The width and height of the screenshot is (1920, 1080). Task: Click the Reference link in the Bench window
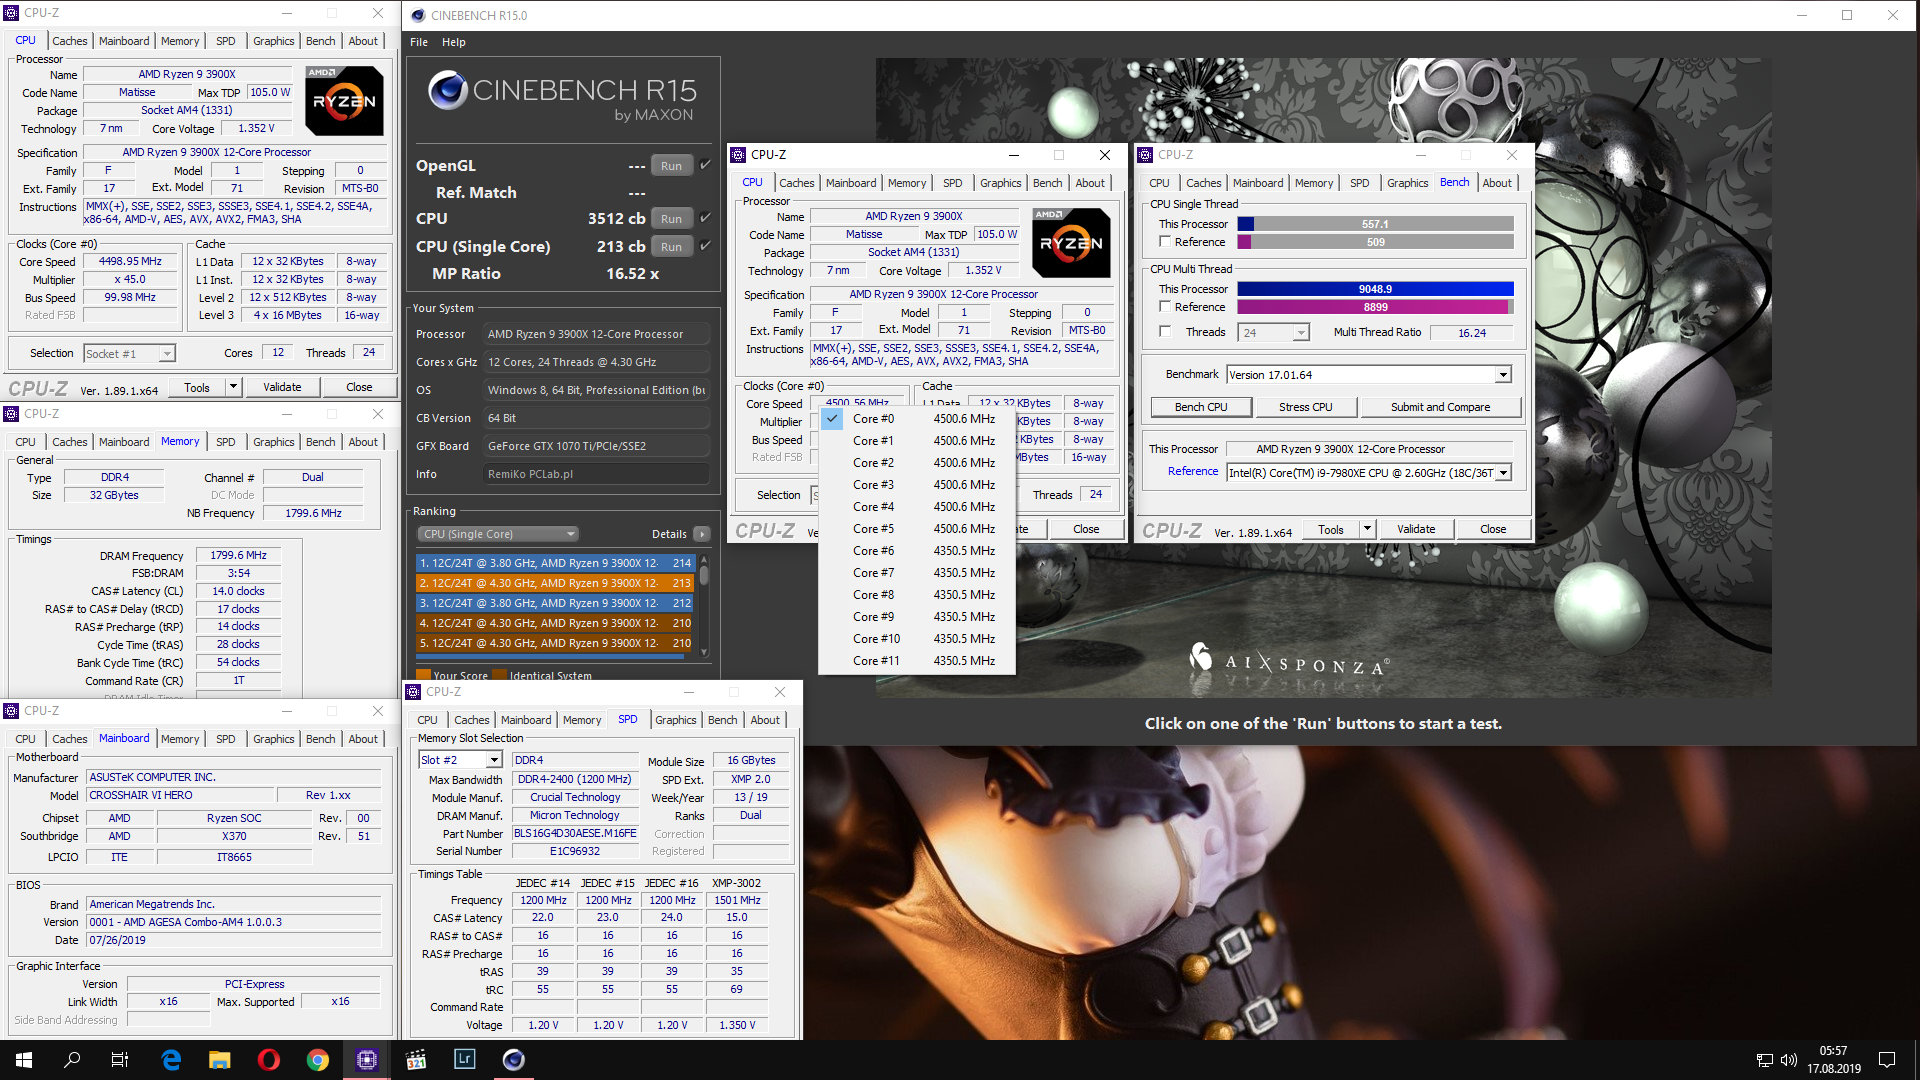[x=1193, y=471]
